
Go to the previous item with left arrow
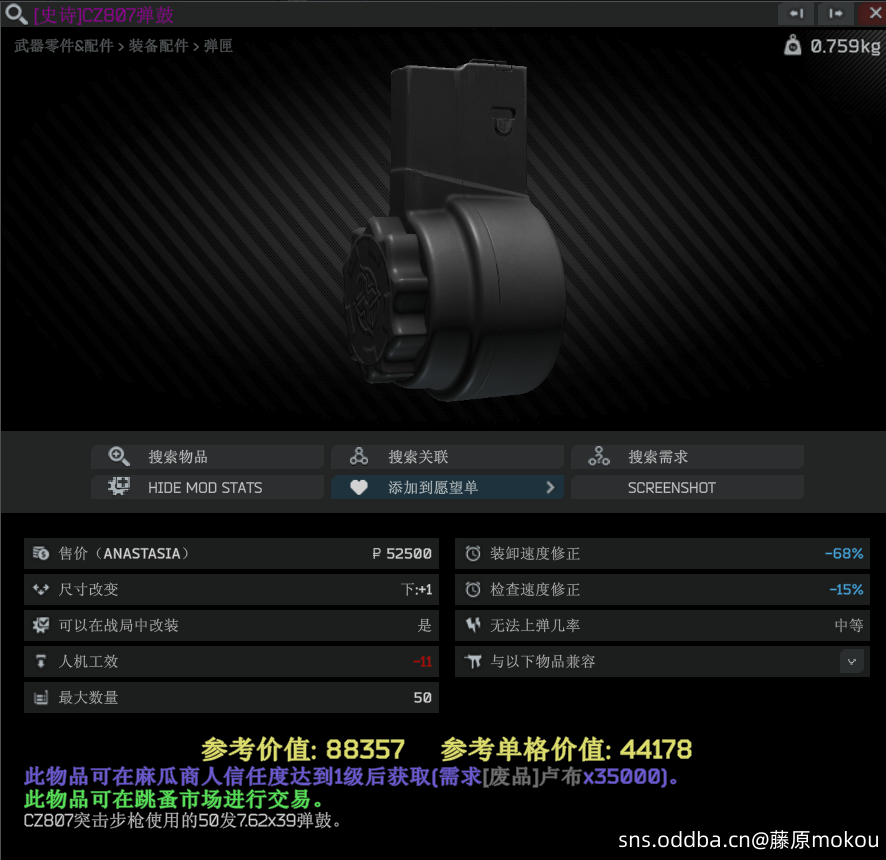coord(796,14)
